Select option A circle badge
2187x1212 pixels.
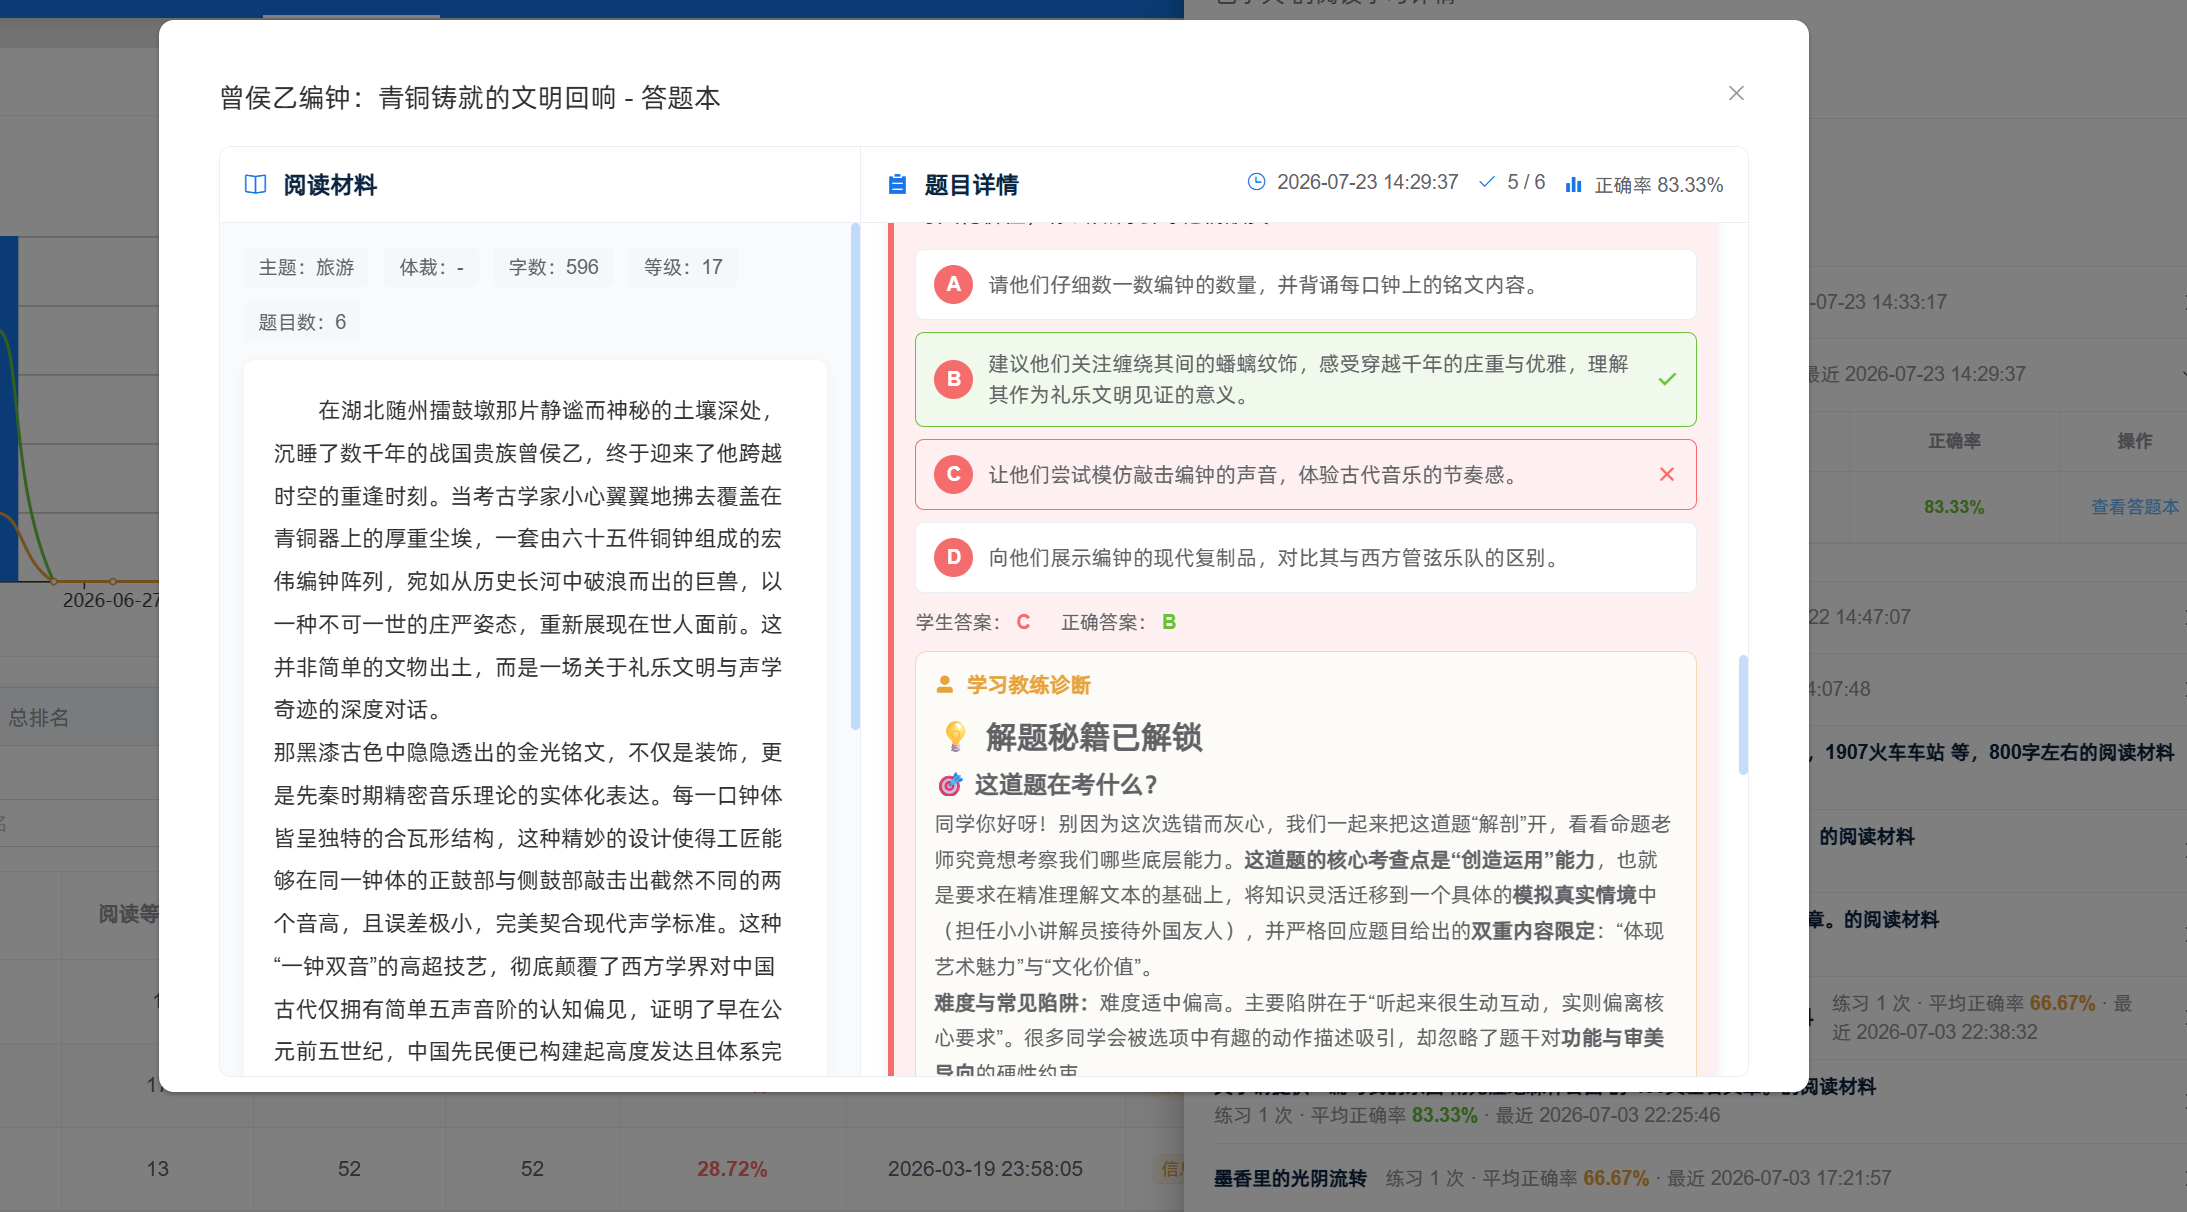pyautogui.click(x=953, y=285)
